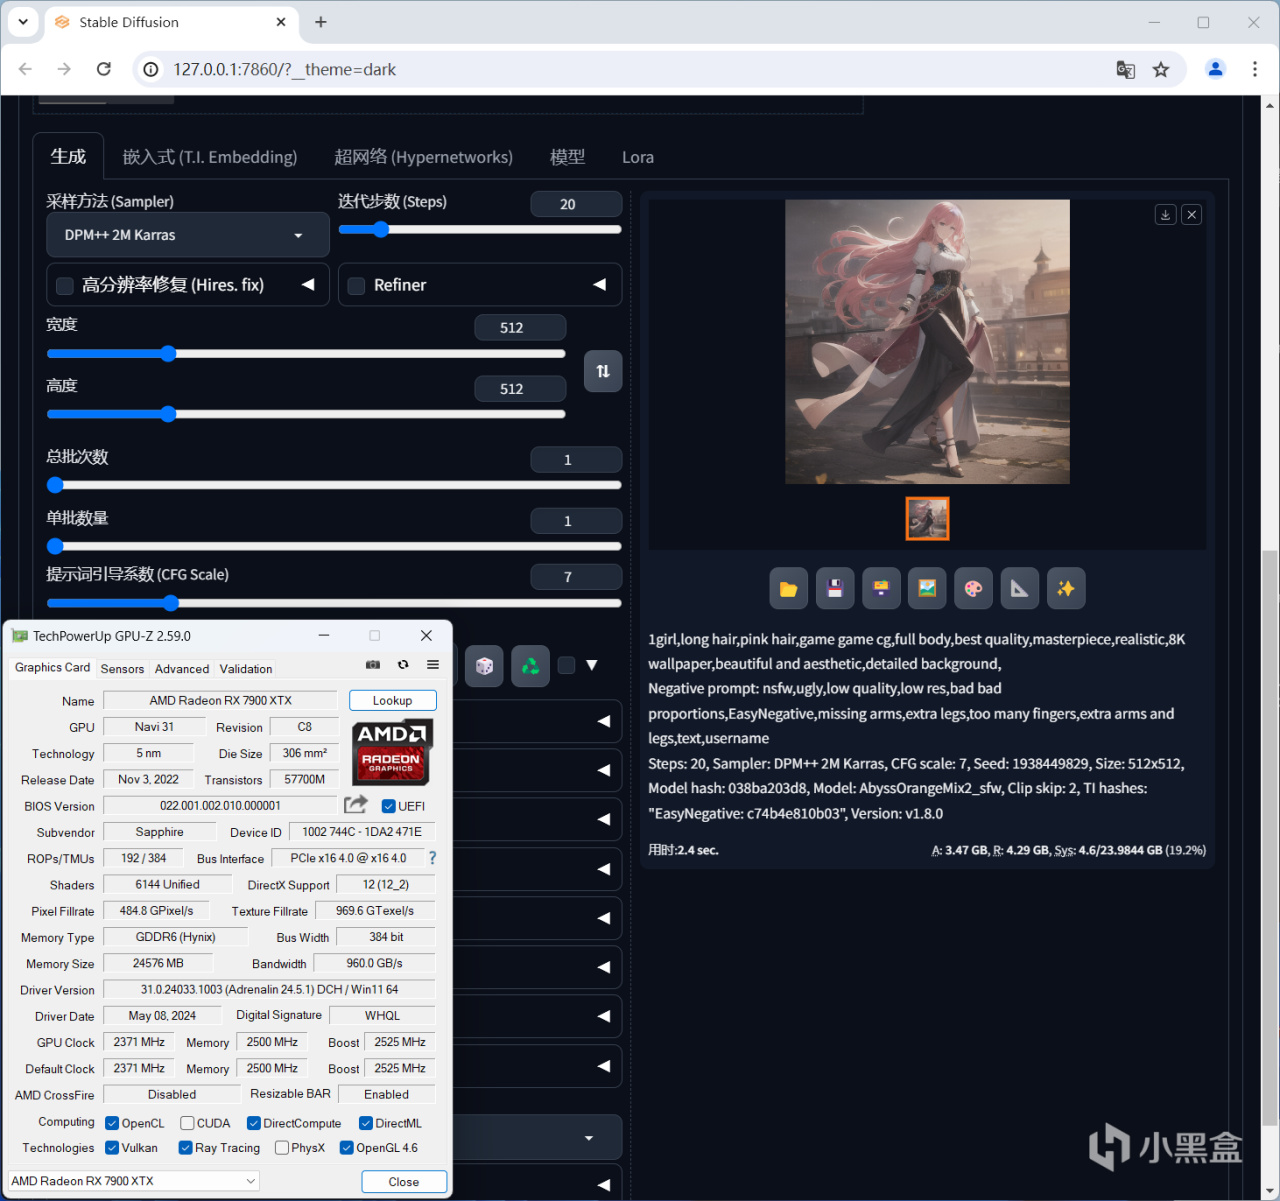Expand seed extras triangle beside the checkbox

coord(592,666)
